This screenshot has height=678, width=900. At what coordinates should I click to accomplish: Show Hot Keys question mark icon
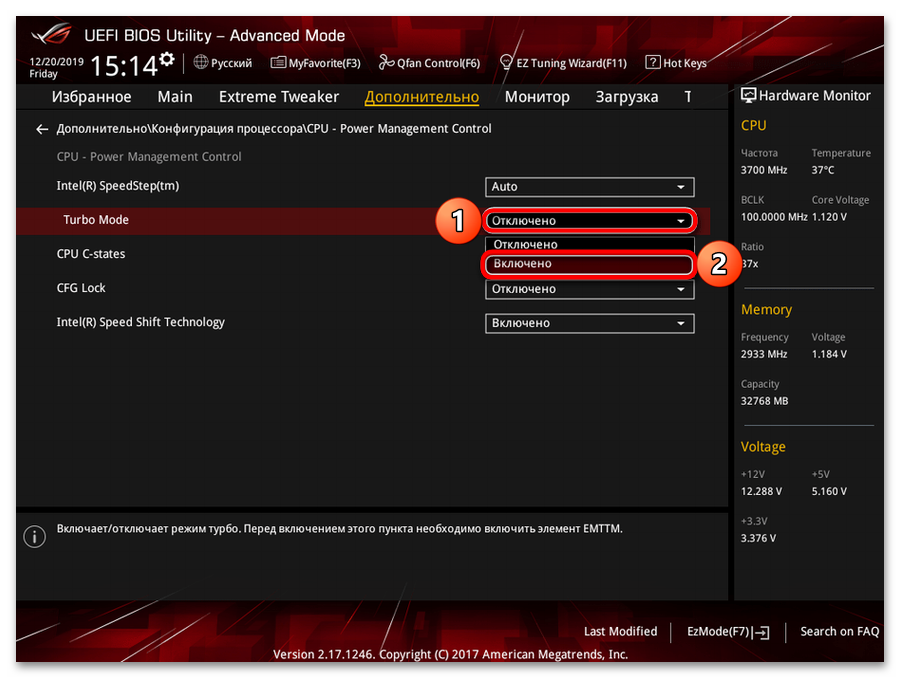653,62
